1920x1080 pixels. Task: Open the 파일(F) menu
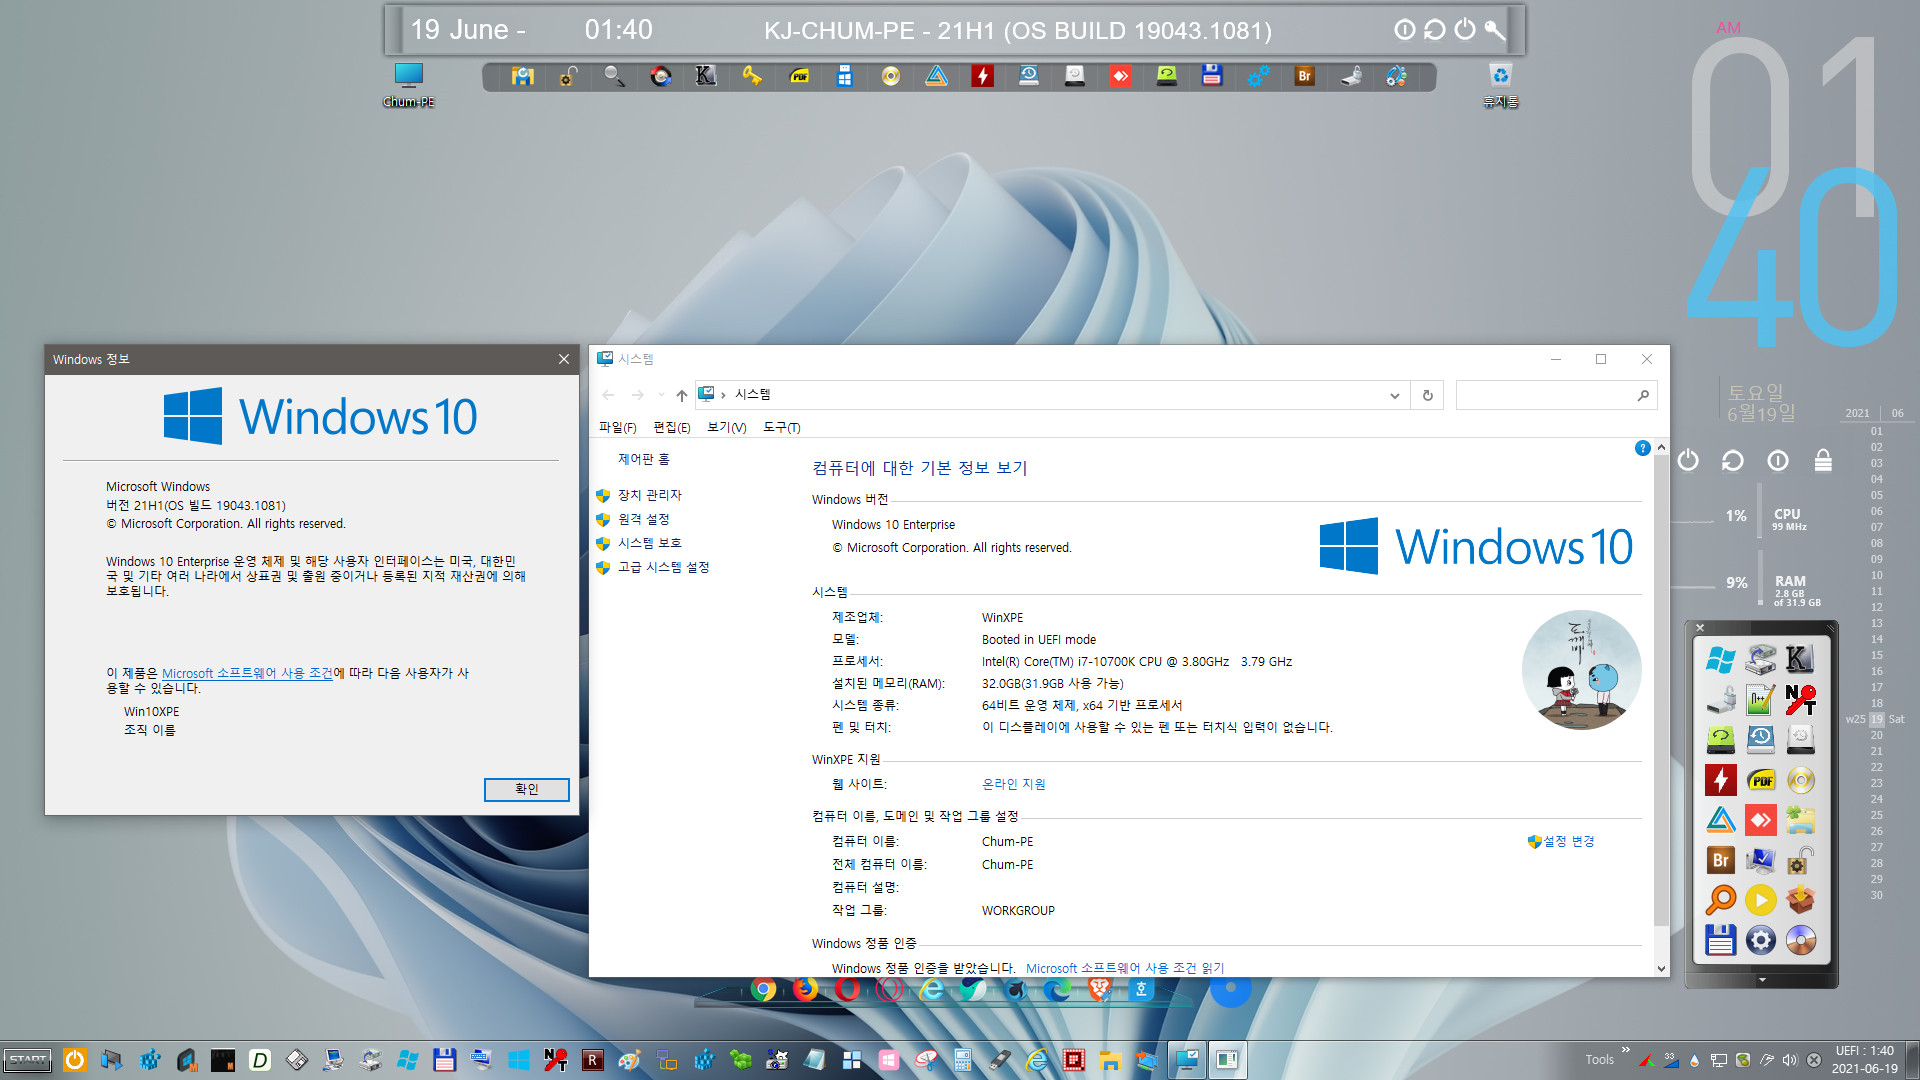[617, 427]
